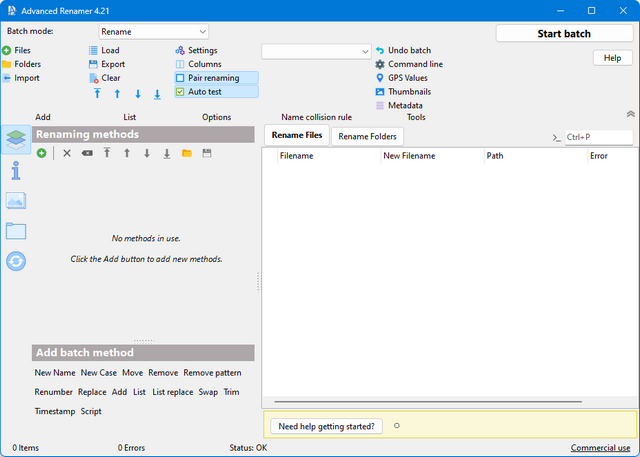Move method down in methods toolbar
Viewport: 640px width, 457px height.
[x=147, y=153]
